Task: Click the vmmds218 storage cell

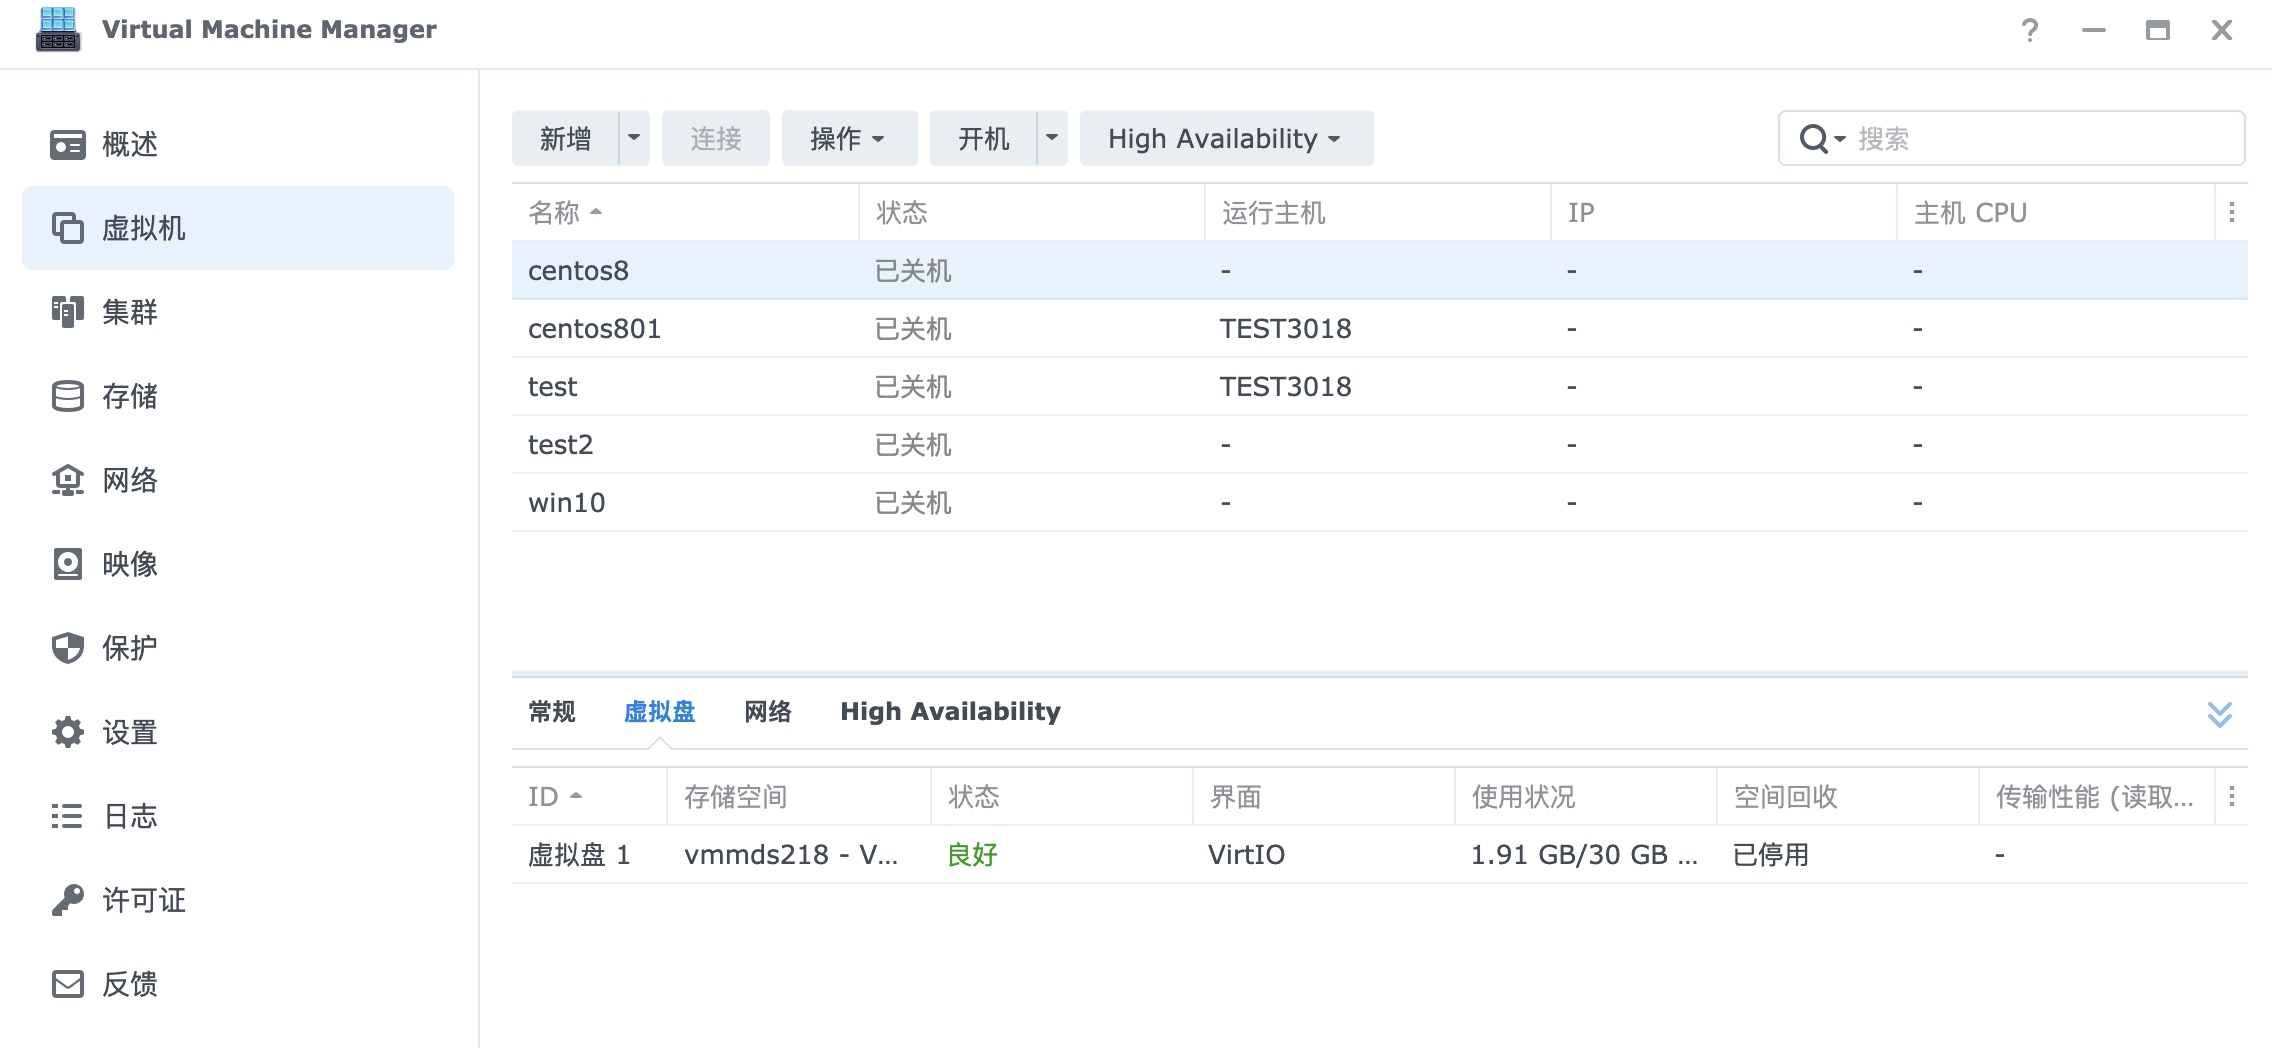Action: click(791, 854)
